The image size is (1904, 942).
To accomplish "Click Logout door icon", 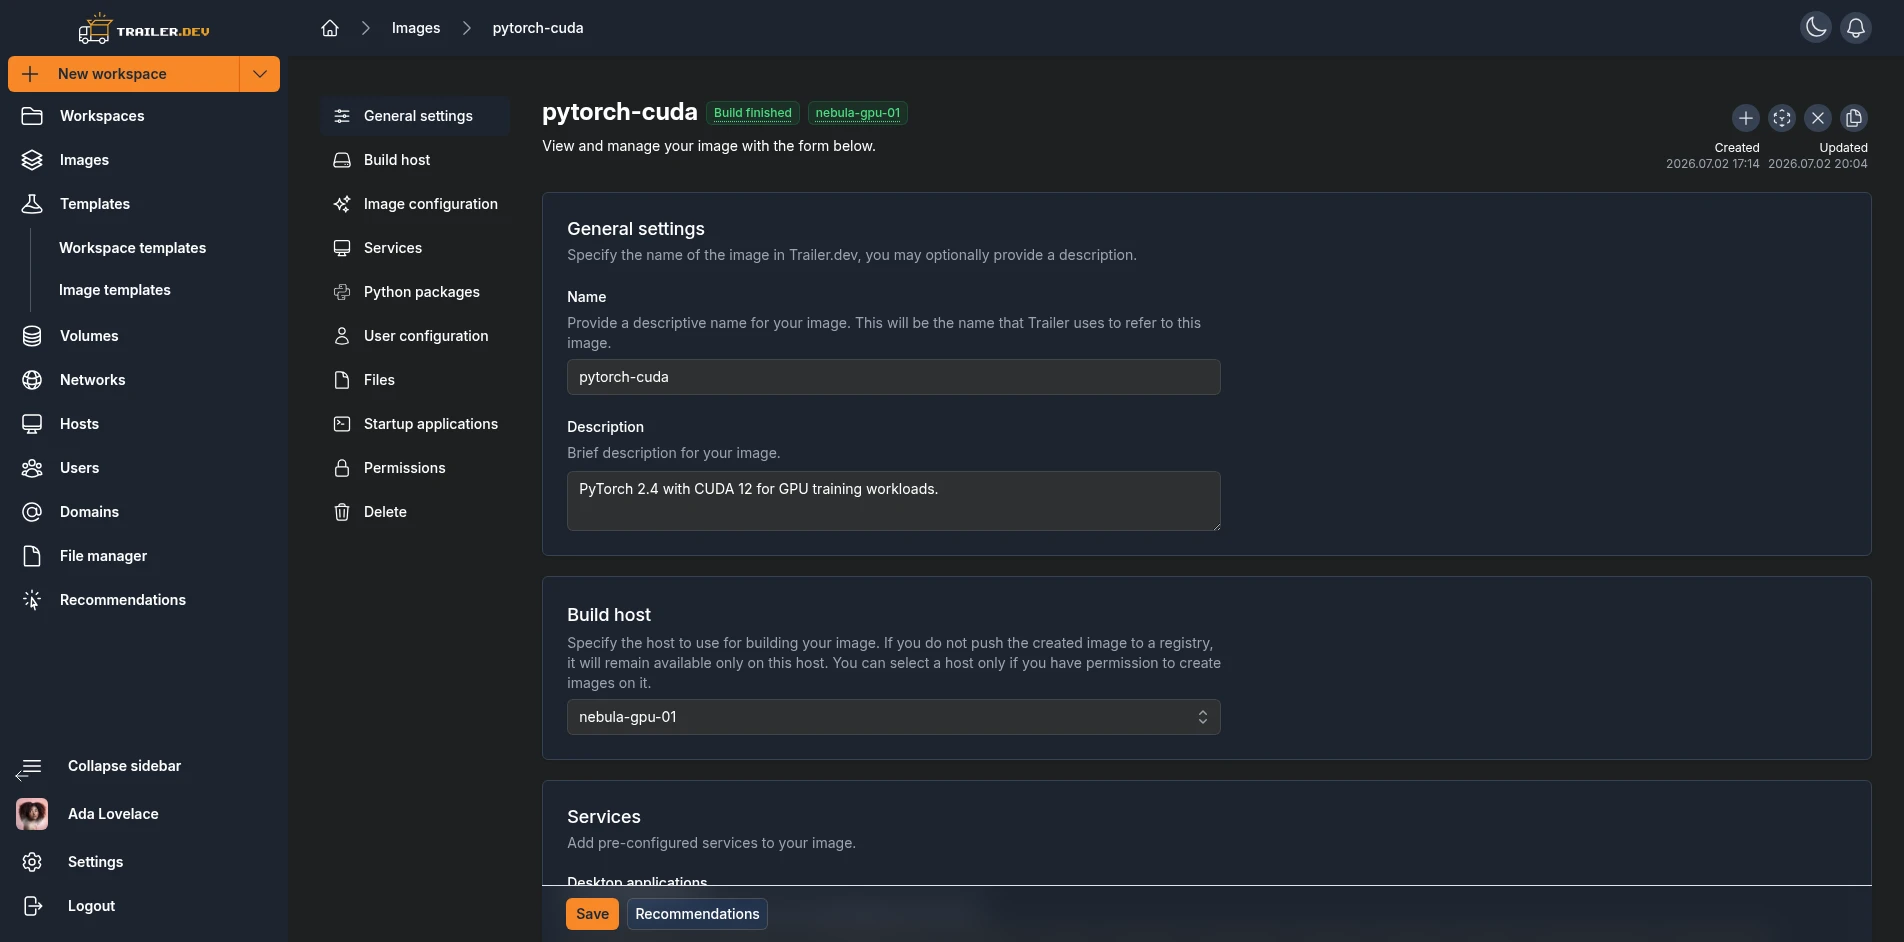I will [x=32, y=906].
